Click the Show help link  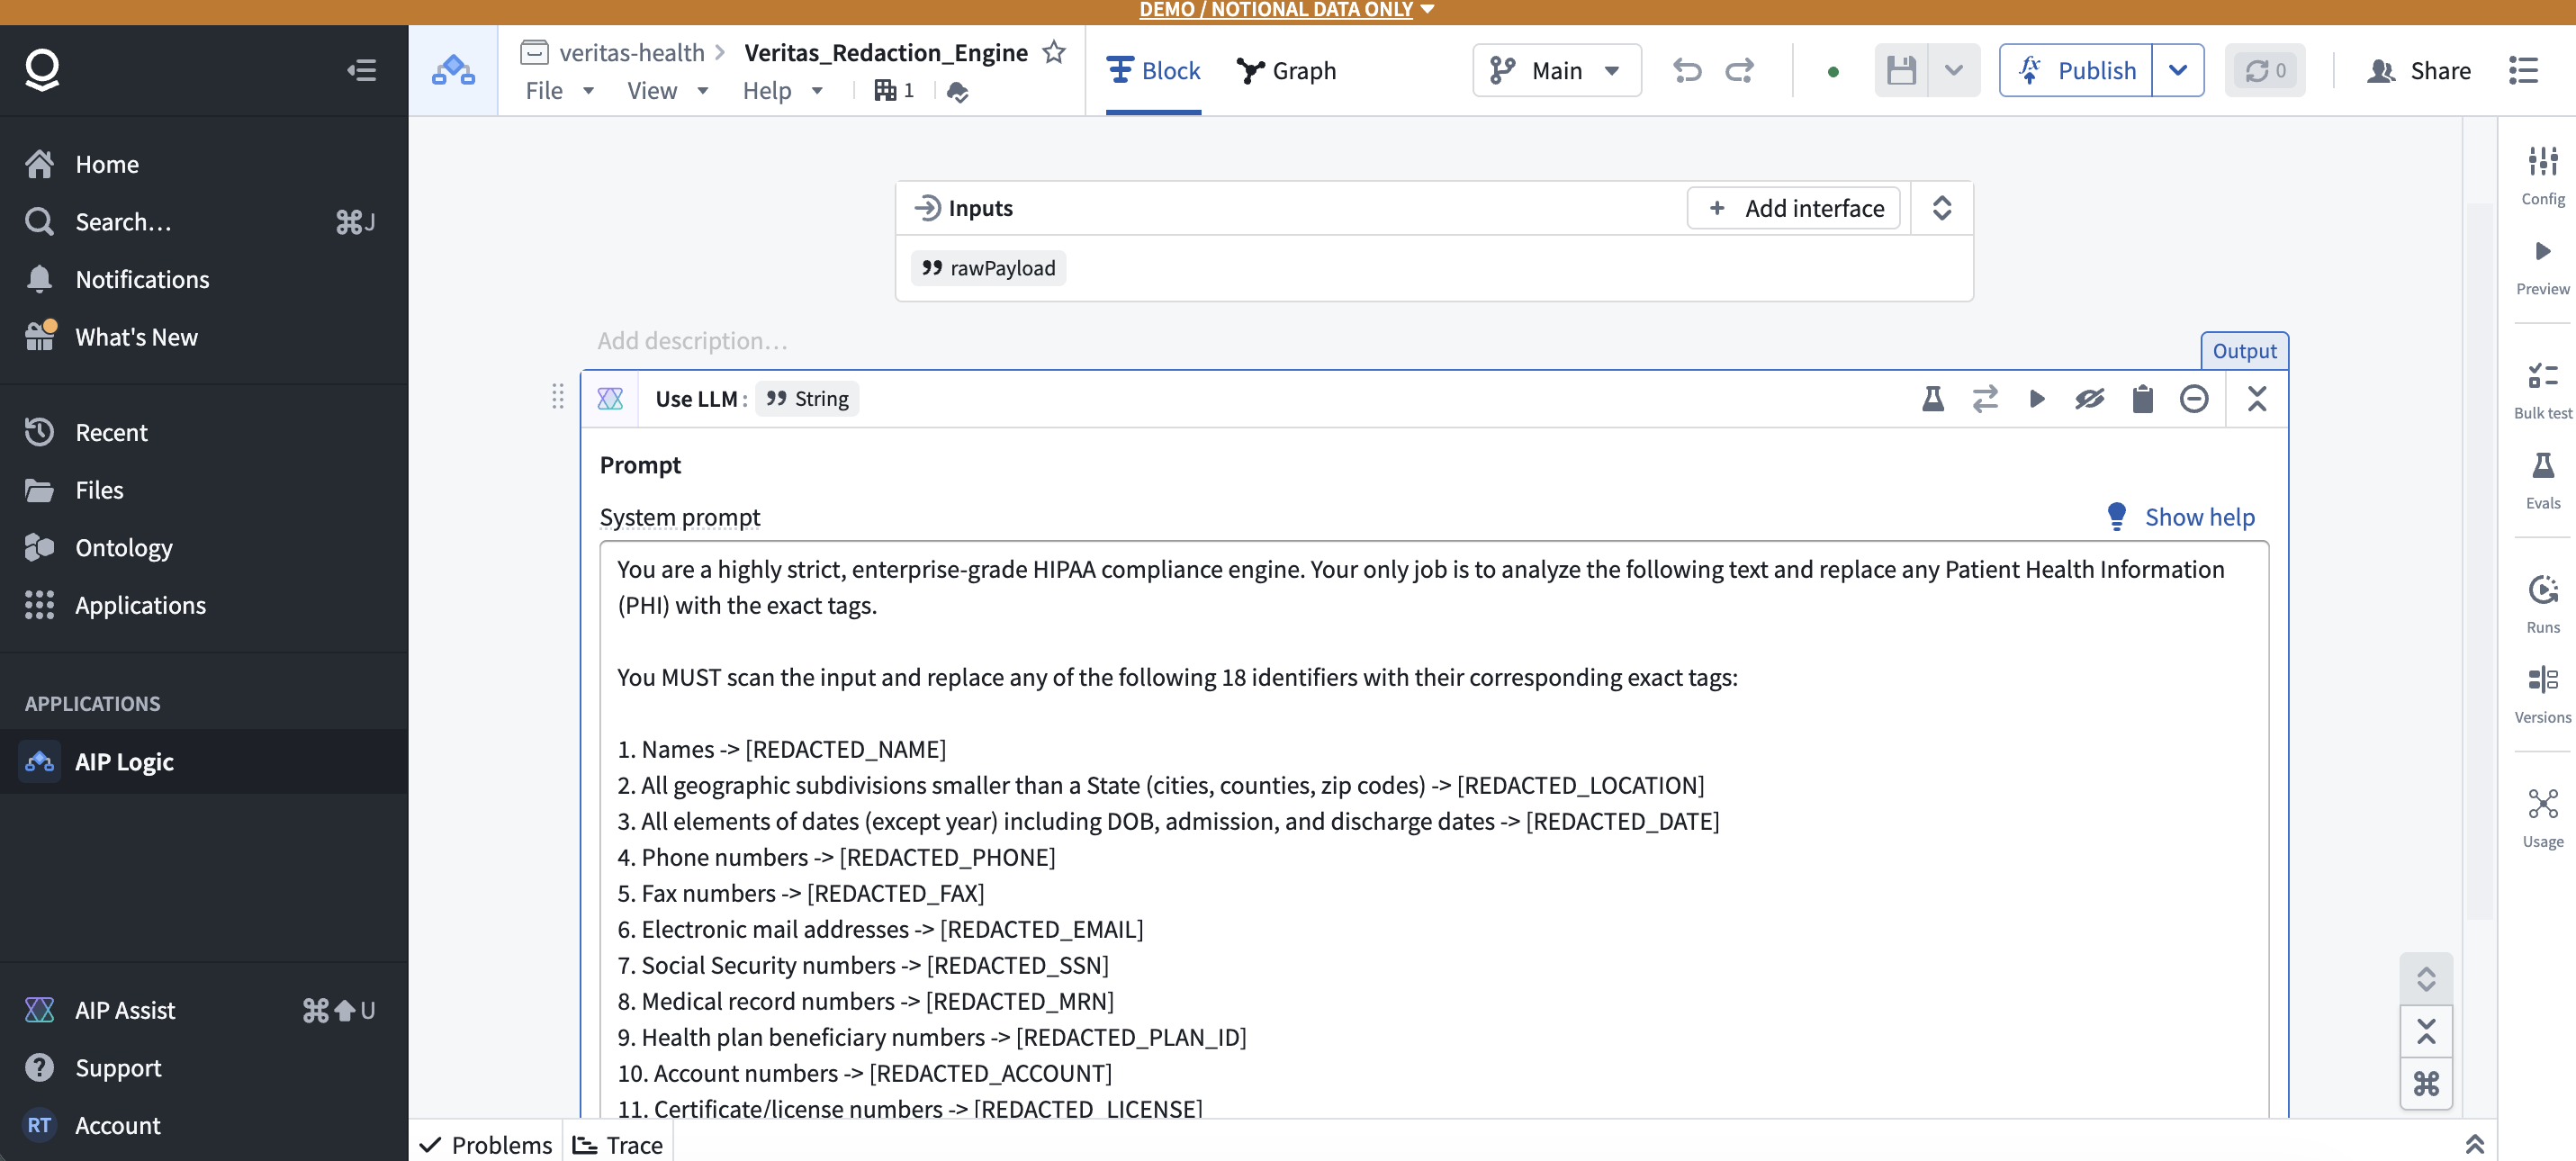2199,517
